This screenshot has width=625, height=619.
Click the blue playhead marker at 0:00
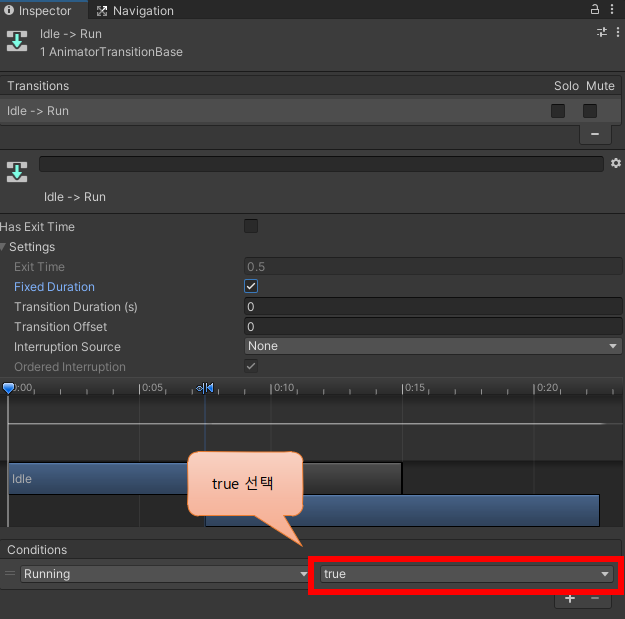[8, 387]
